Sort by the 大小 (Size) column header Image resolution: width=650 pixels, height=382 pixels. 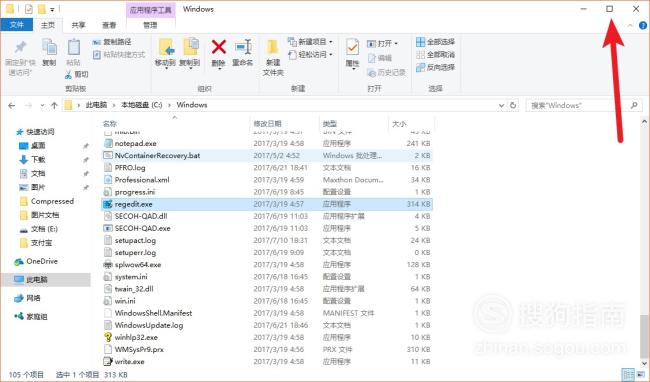coord(411,123)
